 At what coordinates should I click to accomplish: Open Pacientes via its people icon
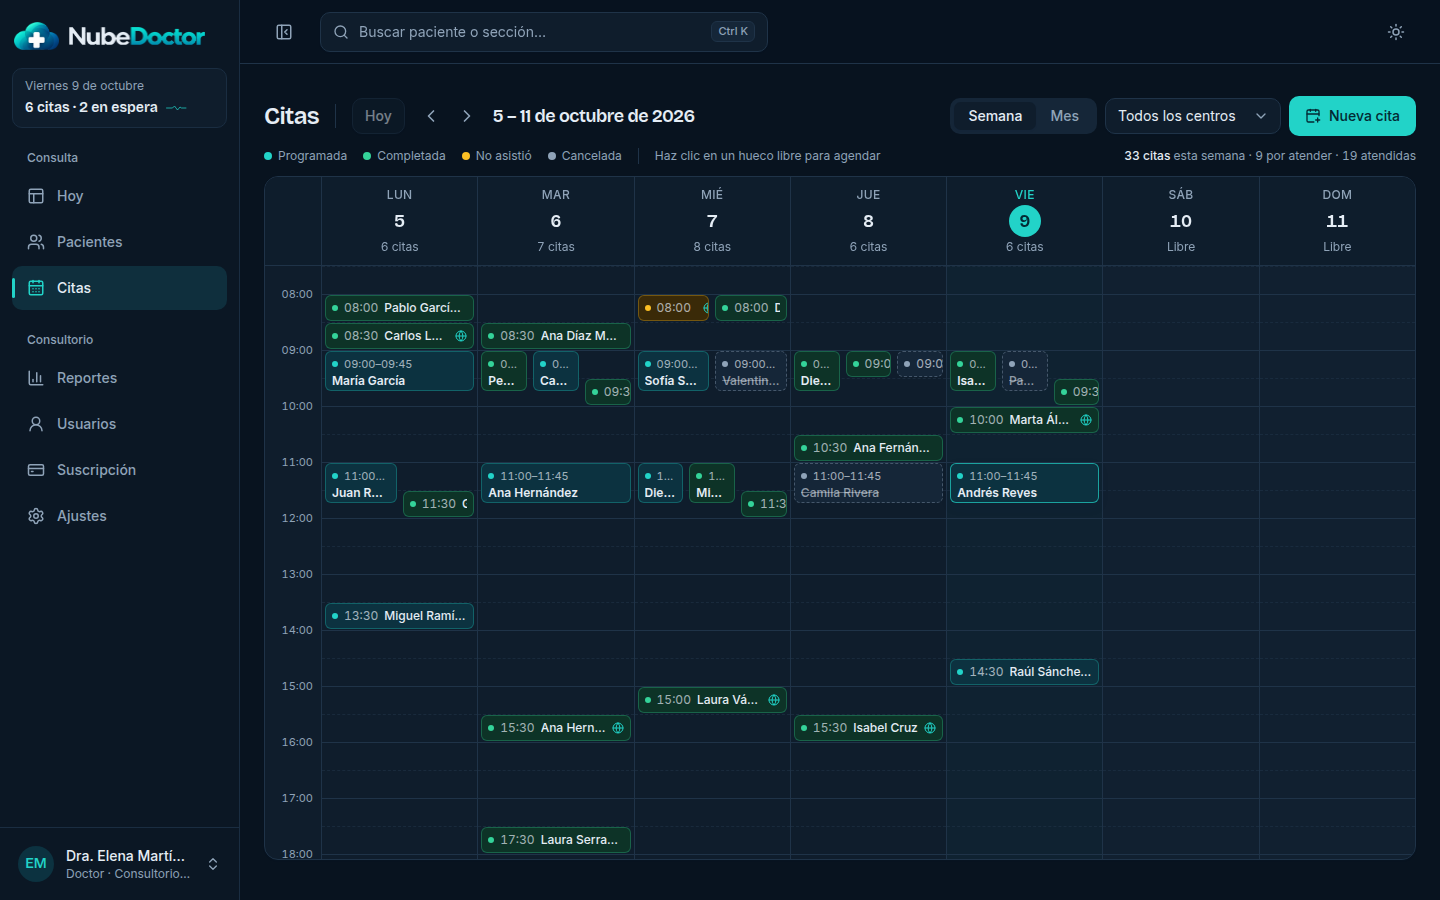pyautogui.click(x=36, y=242)
